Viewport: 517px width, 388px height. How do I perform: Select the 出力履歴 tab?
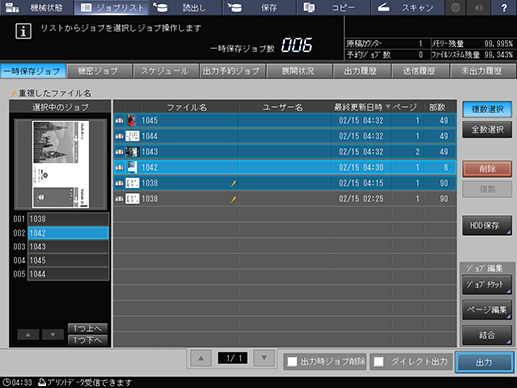(x=362, y=71)
